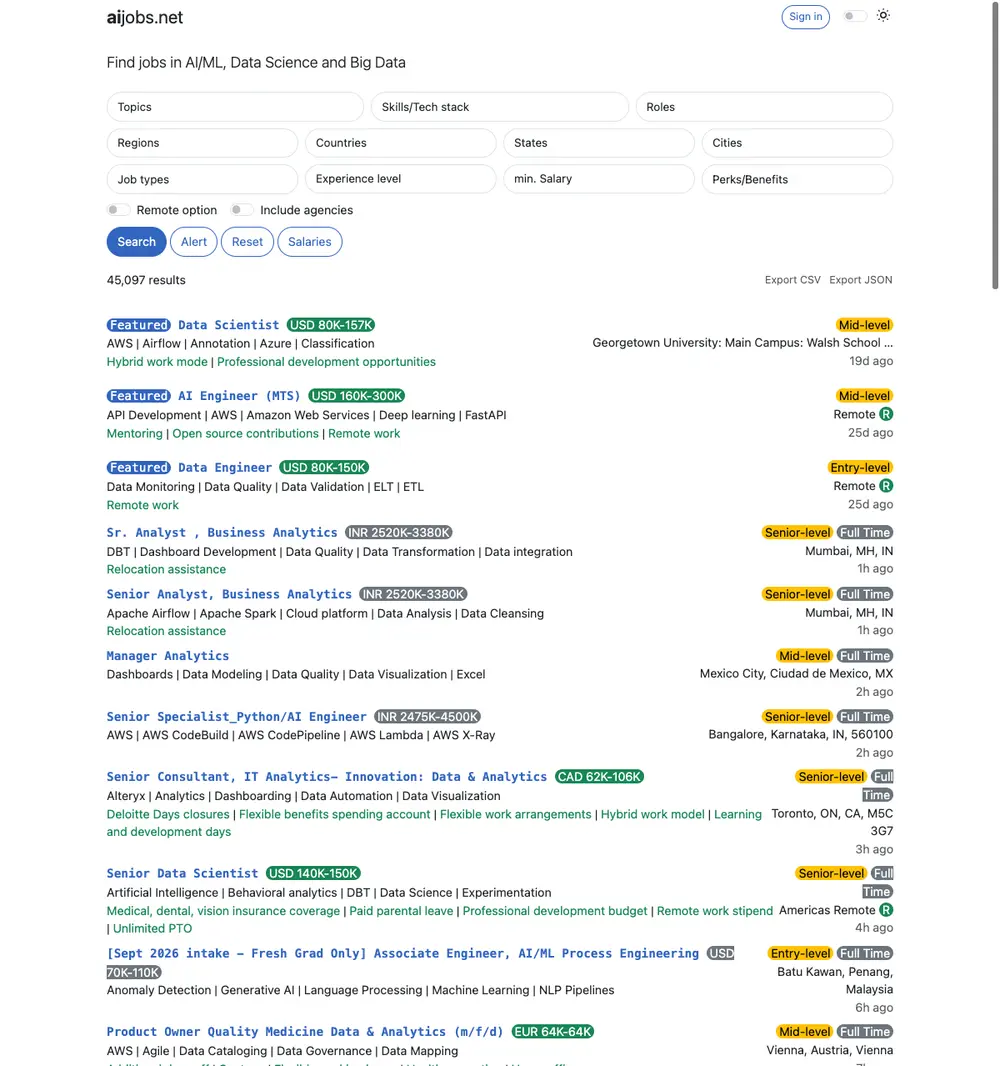Click Featured badge on AI Engineer row
Viewport: 1000px width, 1066px height.
139,396
